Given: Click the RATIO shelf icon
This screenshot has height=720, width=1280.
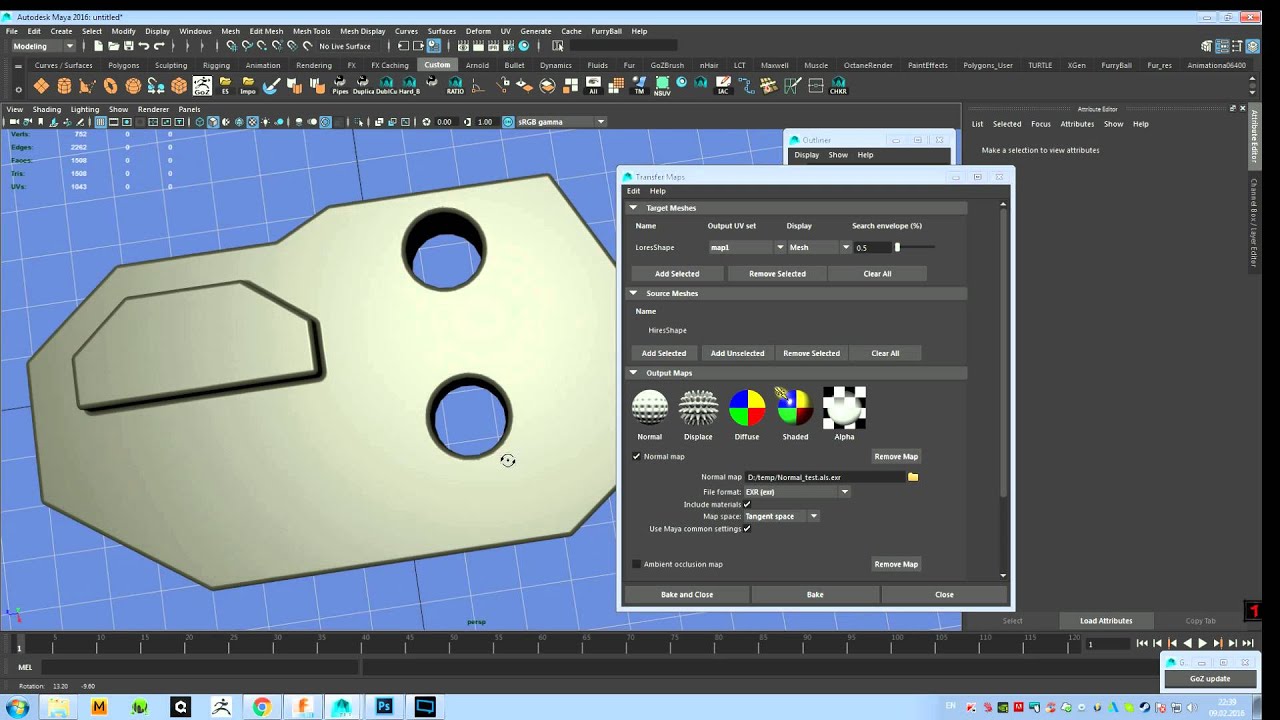Looking at the screenshot, I should pyautogui.click(x=455, y=86).
